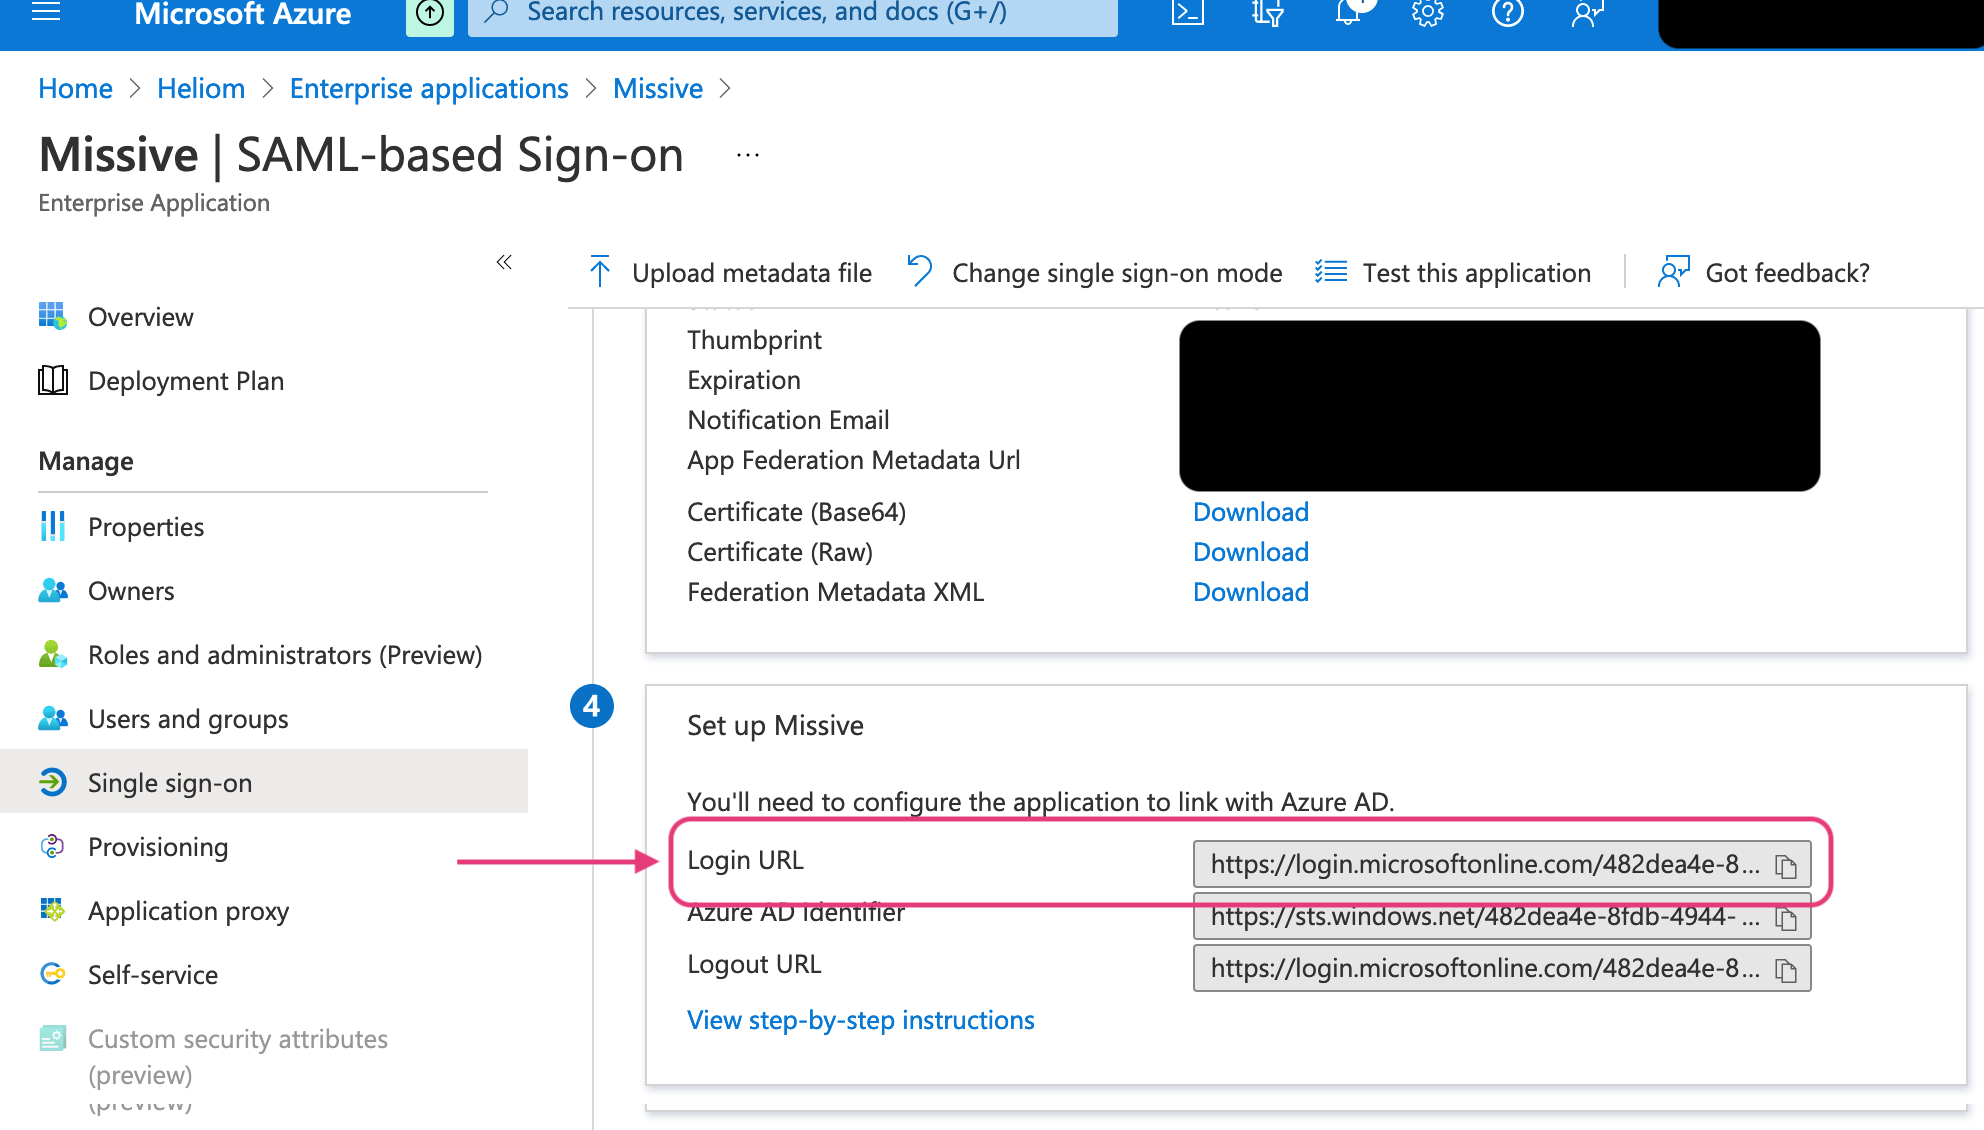Go to Users and groups
Viewport: 1984px width, 1130px height.
click(x=188, y=719)
